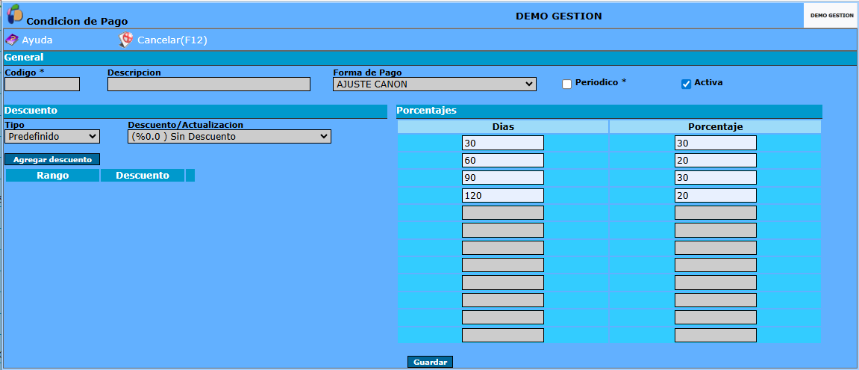Click the Dias field containing 90
Image resolution: width=859 pixels, height=370 pixels.
click(503, 178)
